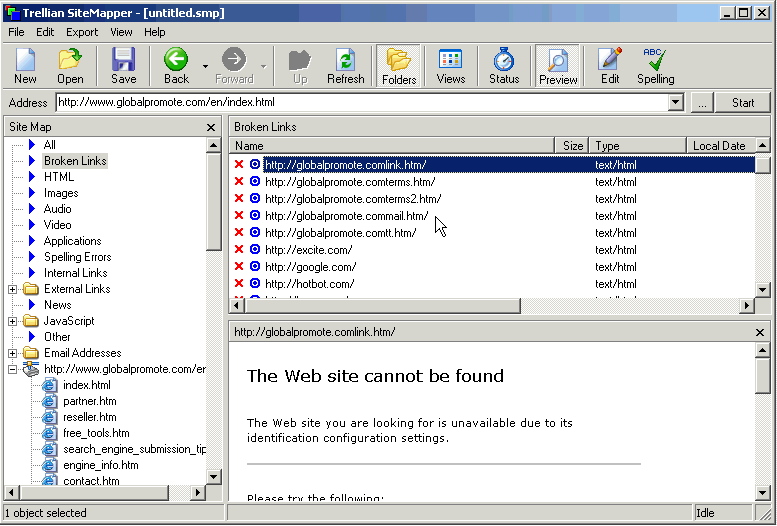Expand the External Links folder

coord(12,289)
